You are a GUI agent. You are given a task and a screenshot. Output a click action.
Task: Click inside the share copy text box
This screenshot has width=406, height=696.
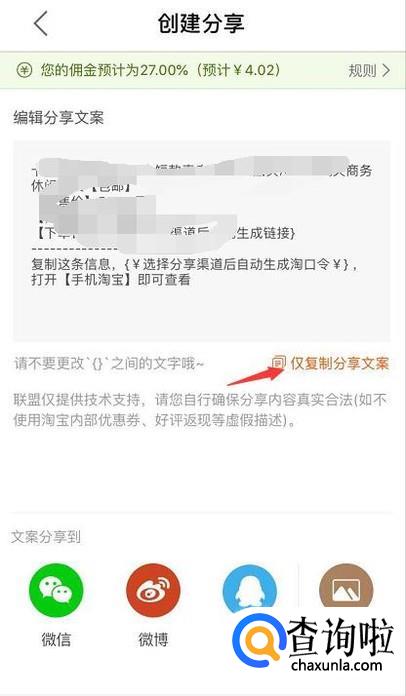point(201,241)
